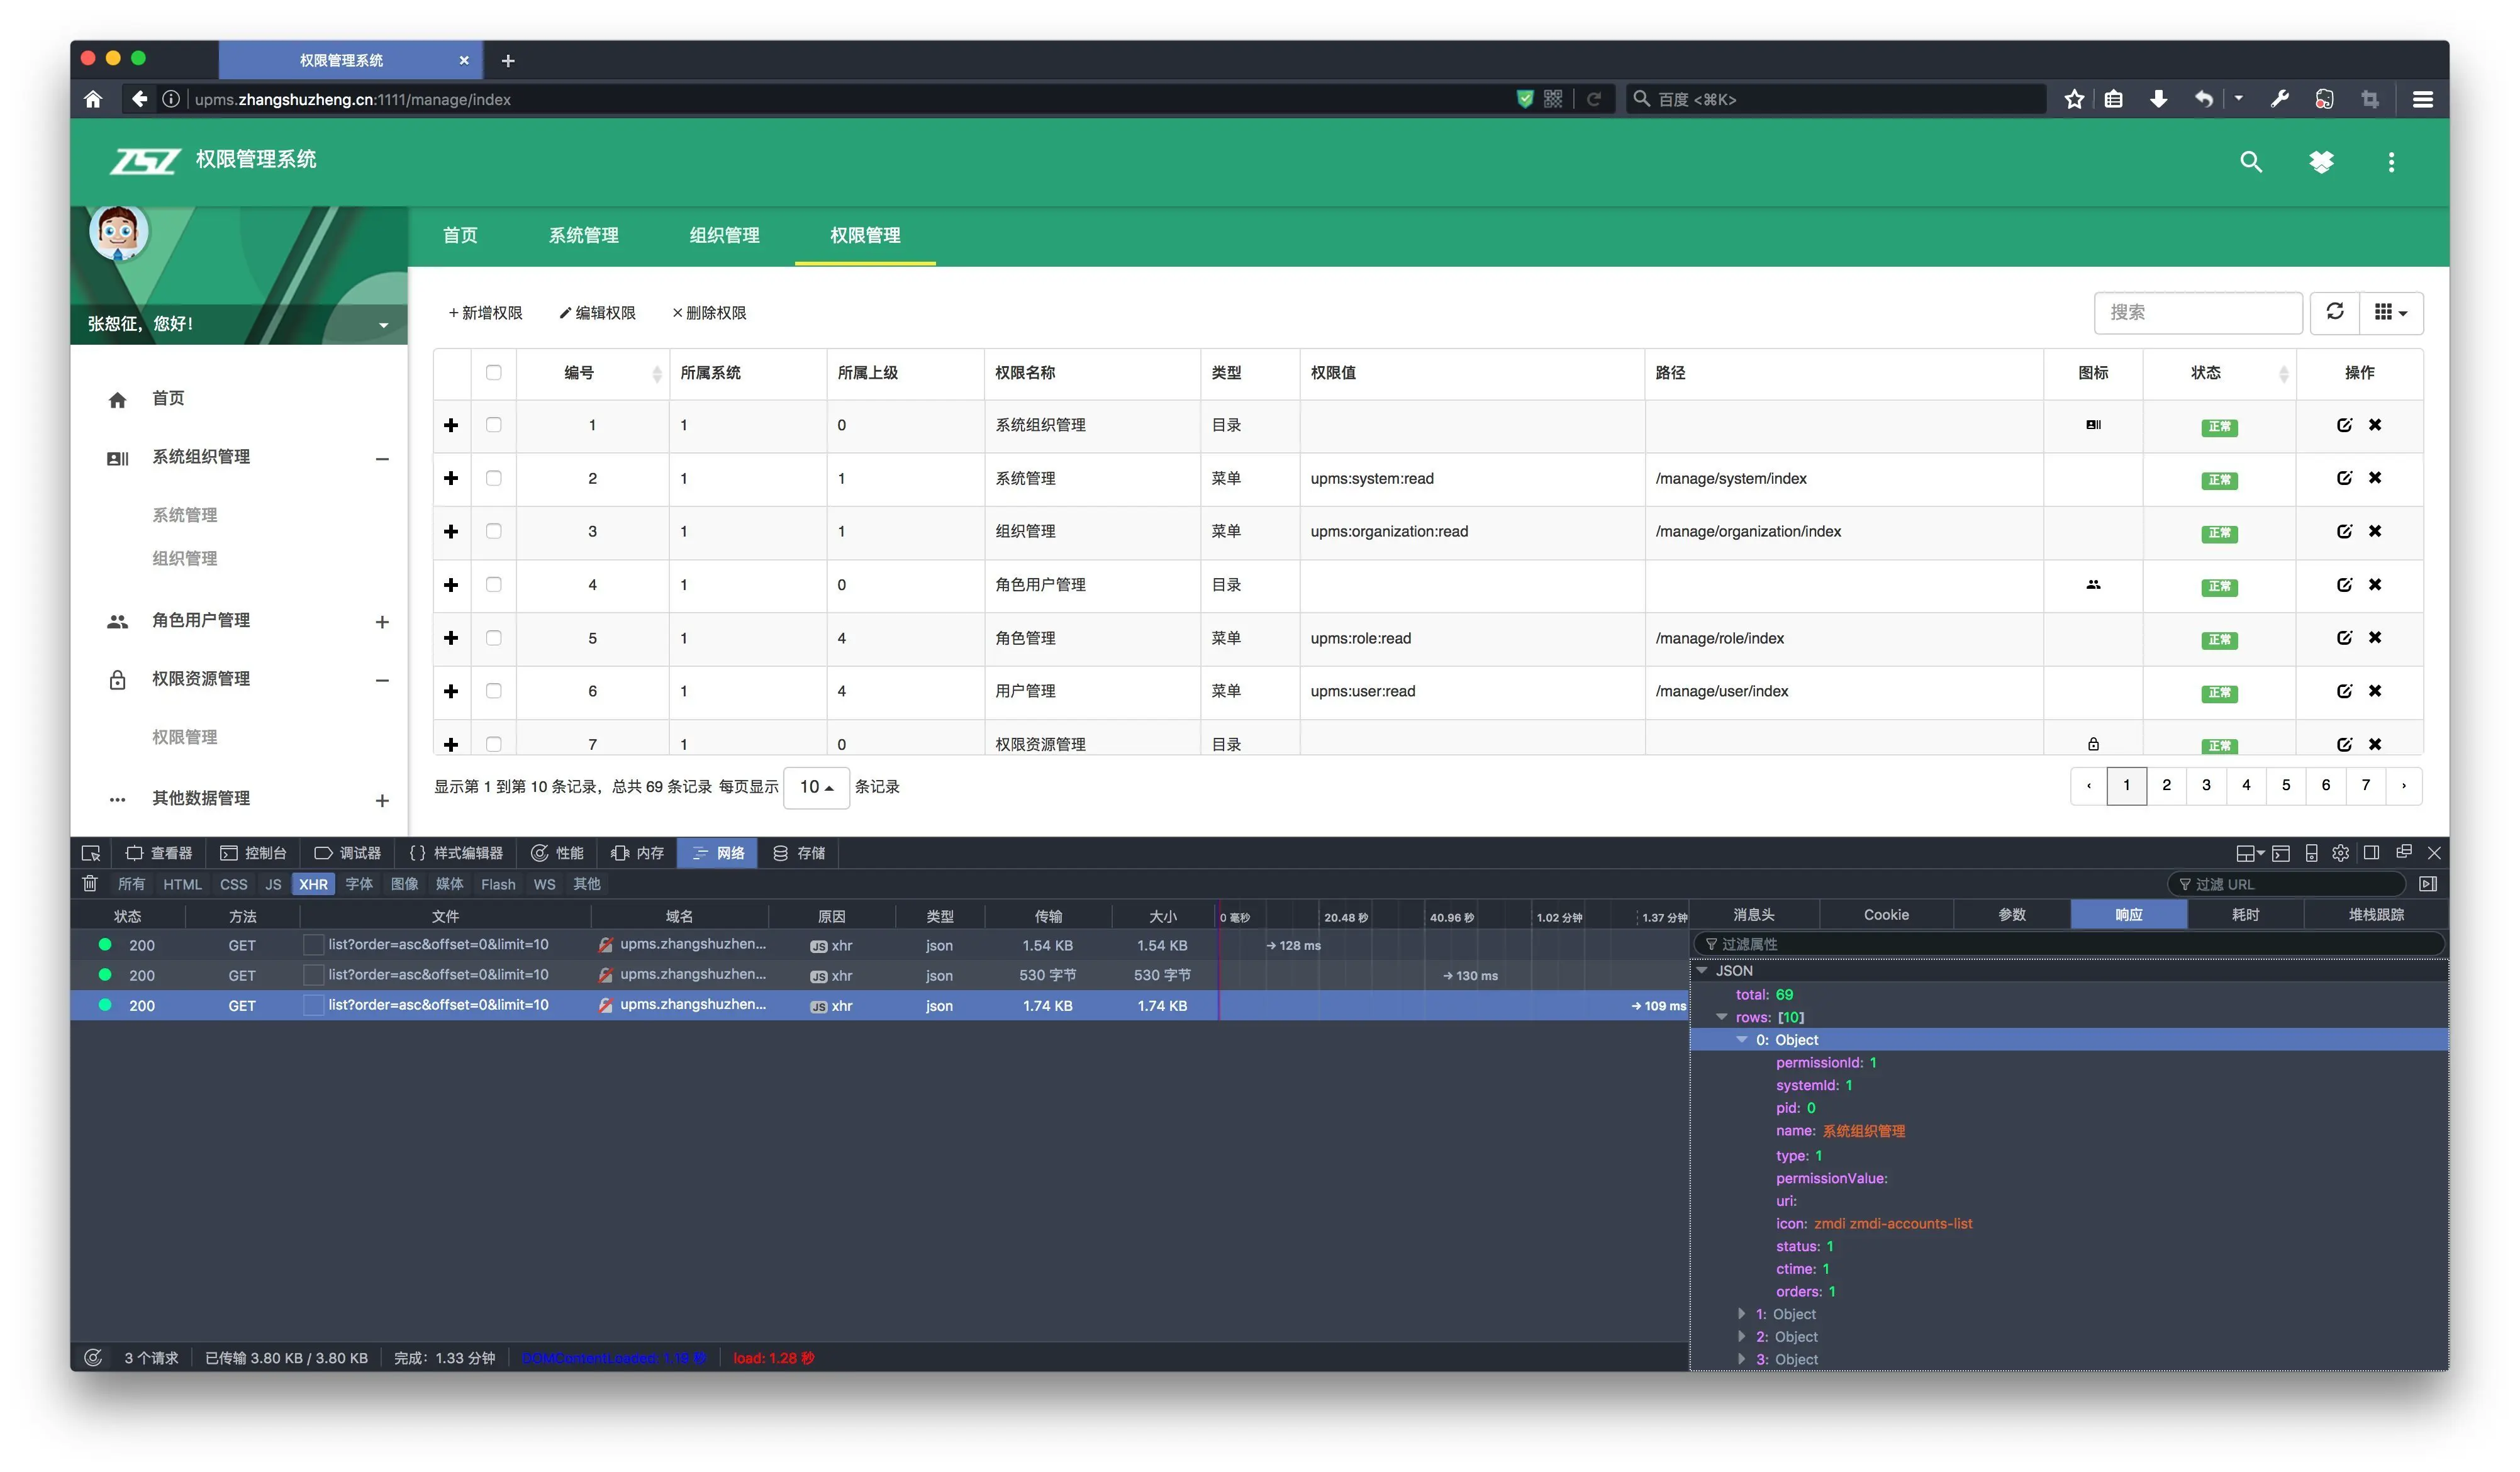Click the 搜索 search input field
The width and height of the screenshot is (2520, 1472).
point(2197,312)
